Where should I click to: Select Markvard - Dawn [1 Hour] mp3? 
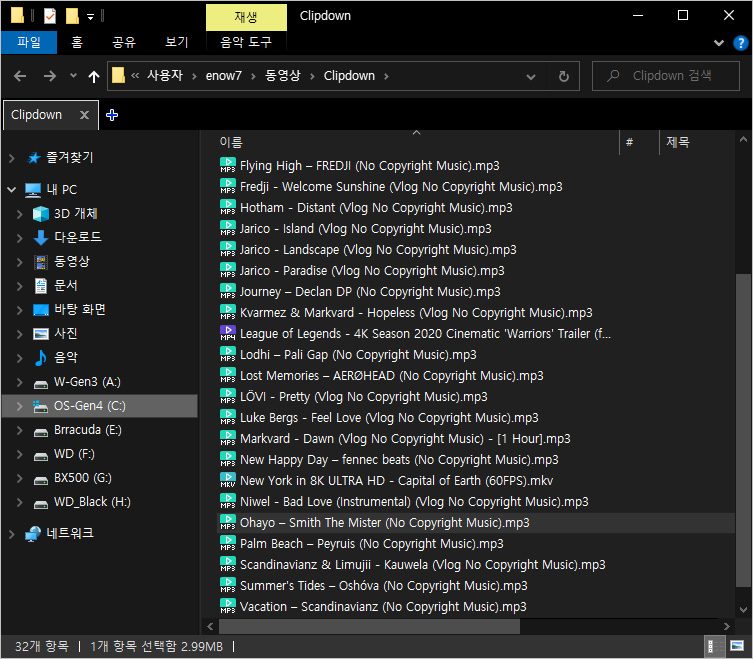[x=405, y=439]
